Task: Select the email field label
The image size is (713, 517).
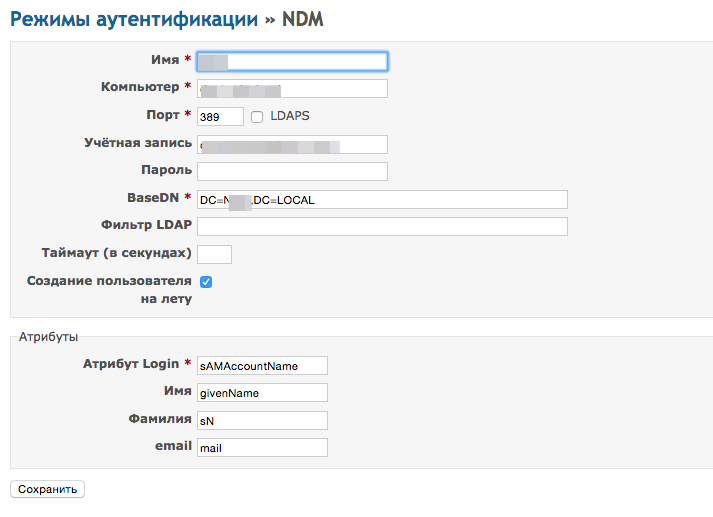Action: tap(173, 446)
